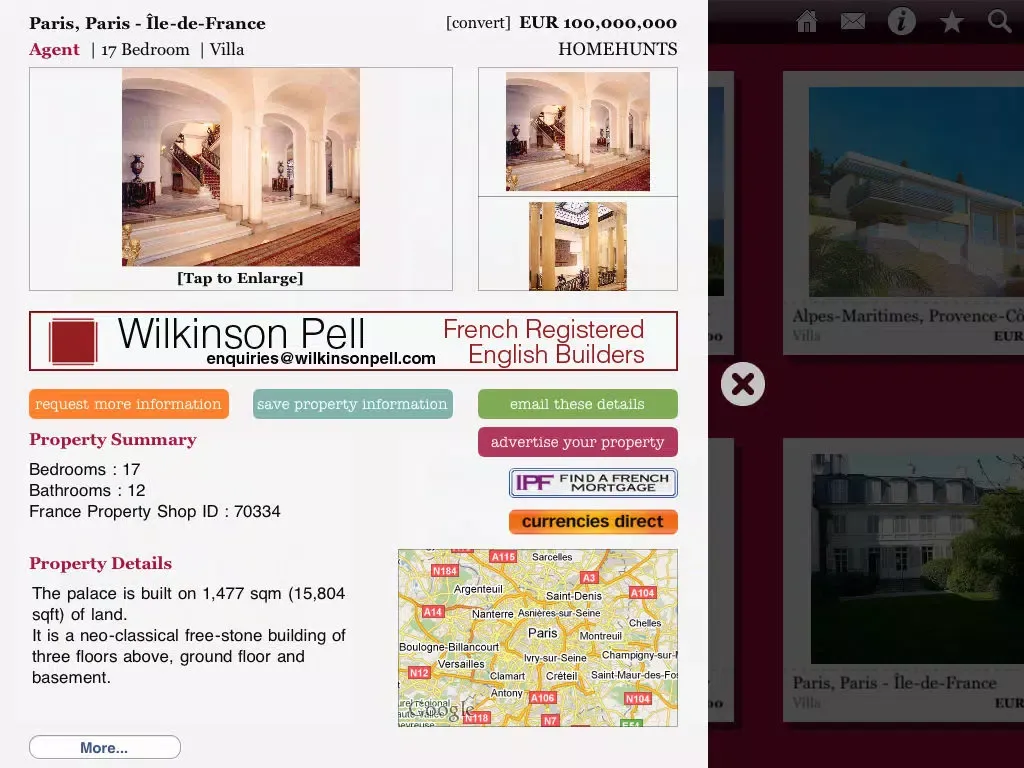1024x768 pixels.
Task: Open the mail envelope icon
Action: (x=853, y=22)
